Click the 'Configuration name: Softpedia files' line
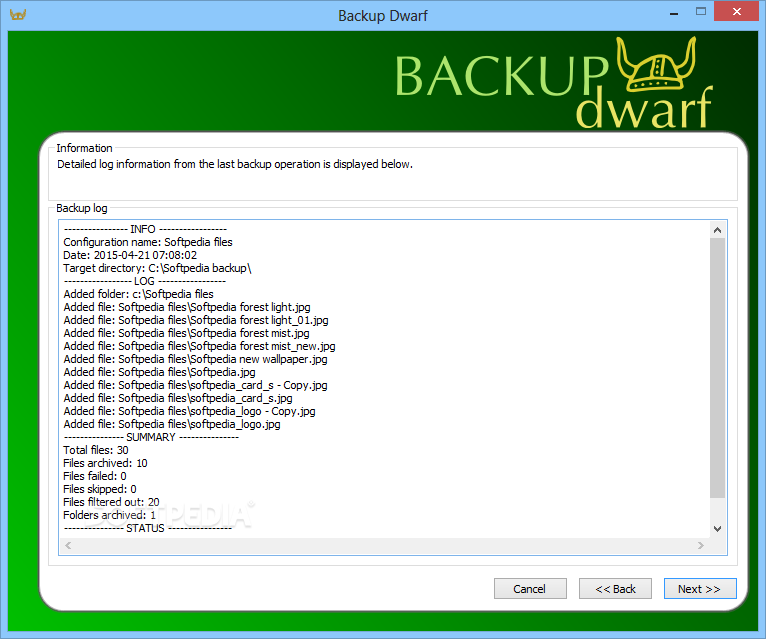This screenshot has width=766, height=639. (x=148, y=242)
